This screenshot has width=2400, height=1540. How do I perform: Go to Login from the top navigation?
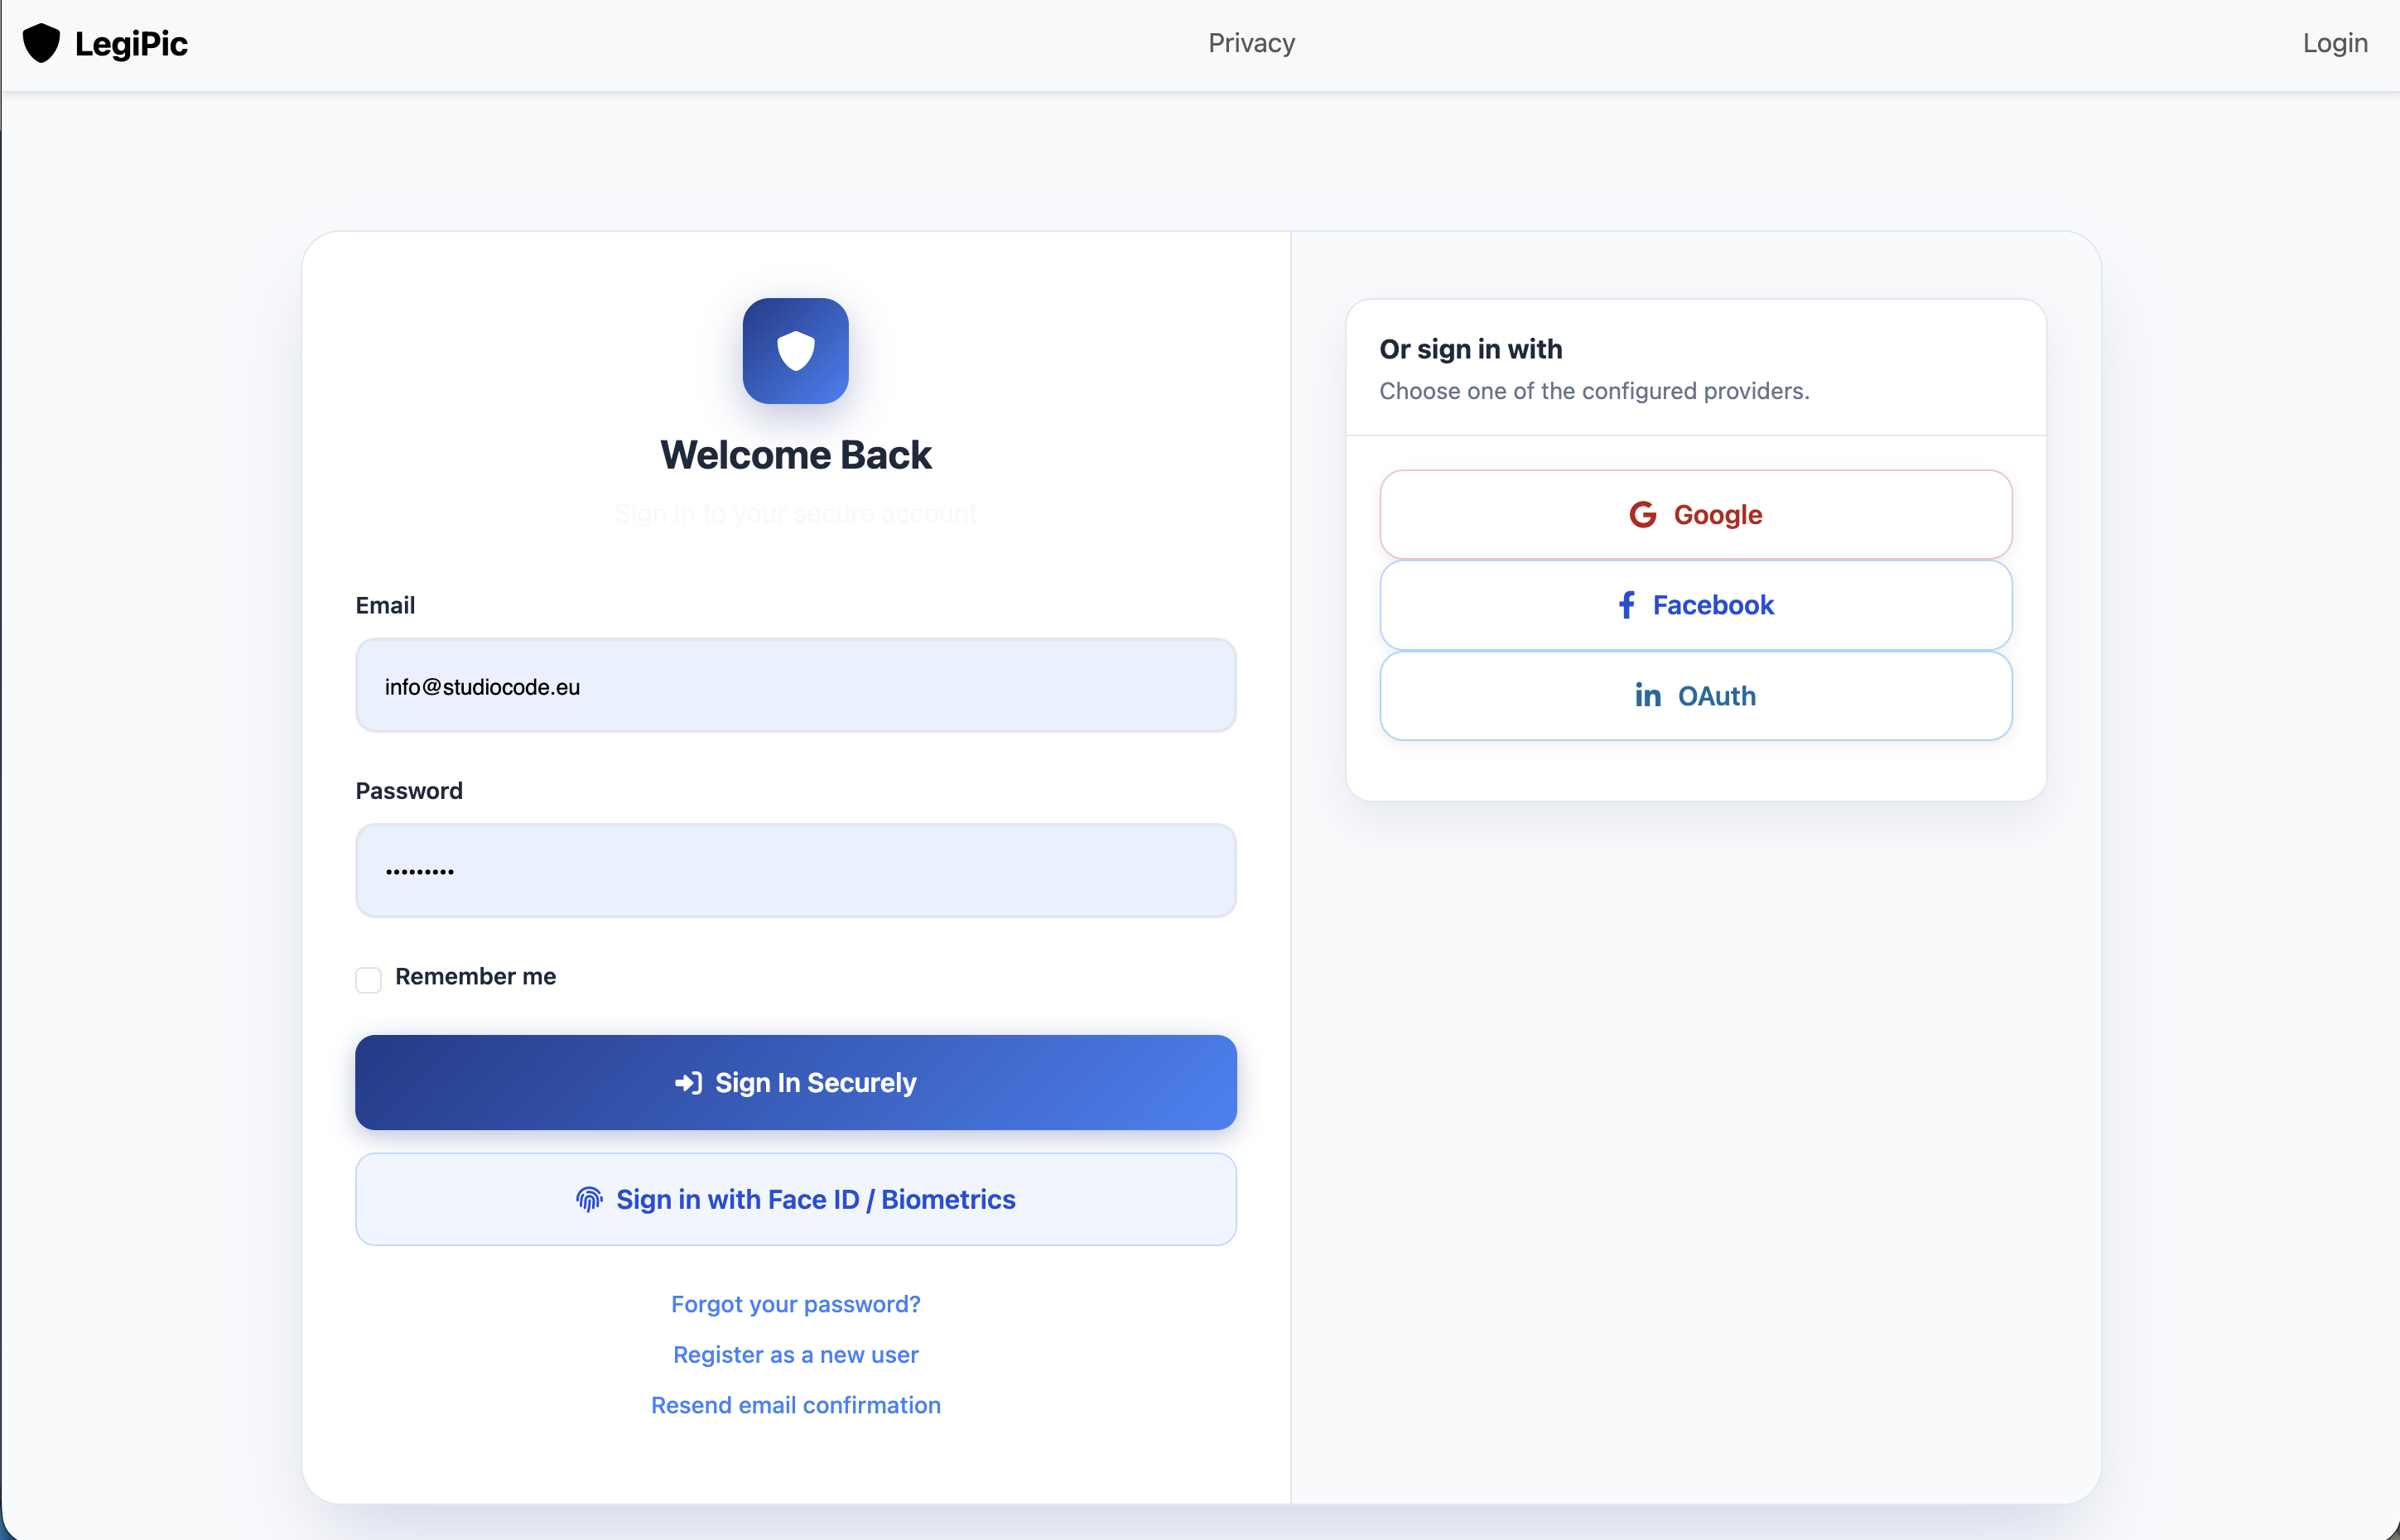tap(2335, 43)
